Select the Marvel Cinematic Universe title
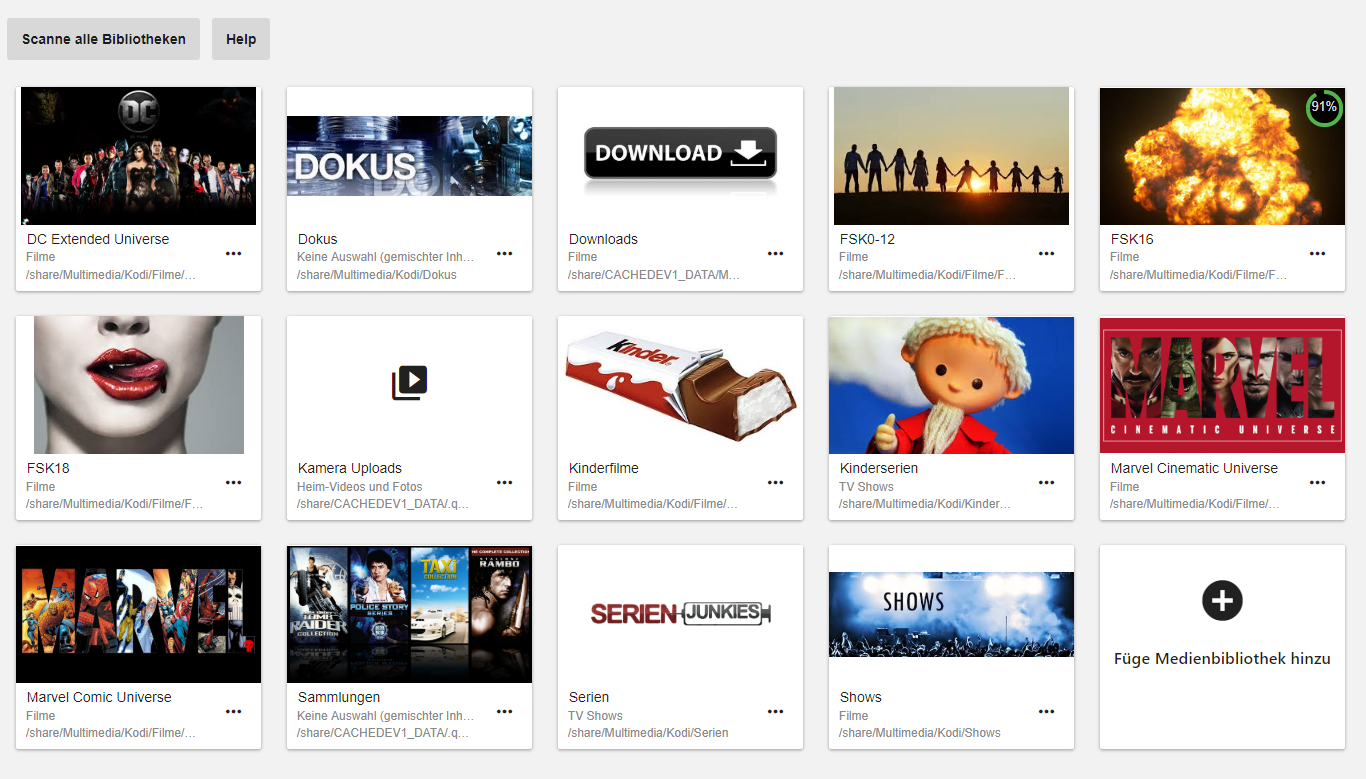The height and width of the screenshot is (779, 1366). pyautogui.click(x=1194, y=468)
